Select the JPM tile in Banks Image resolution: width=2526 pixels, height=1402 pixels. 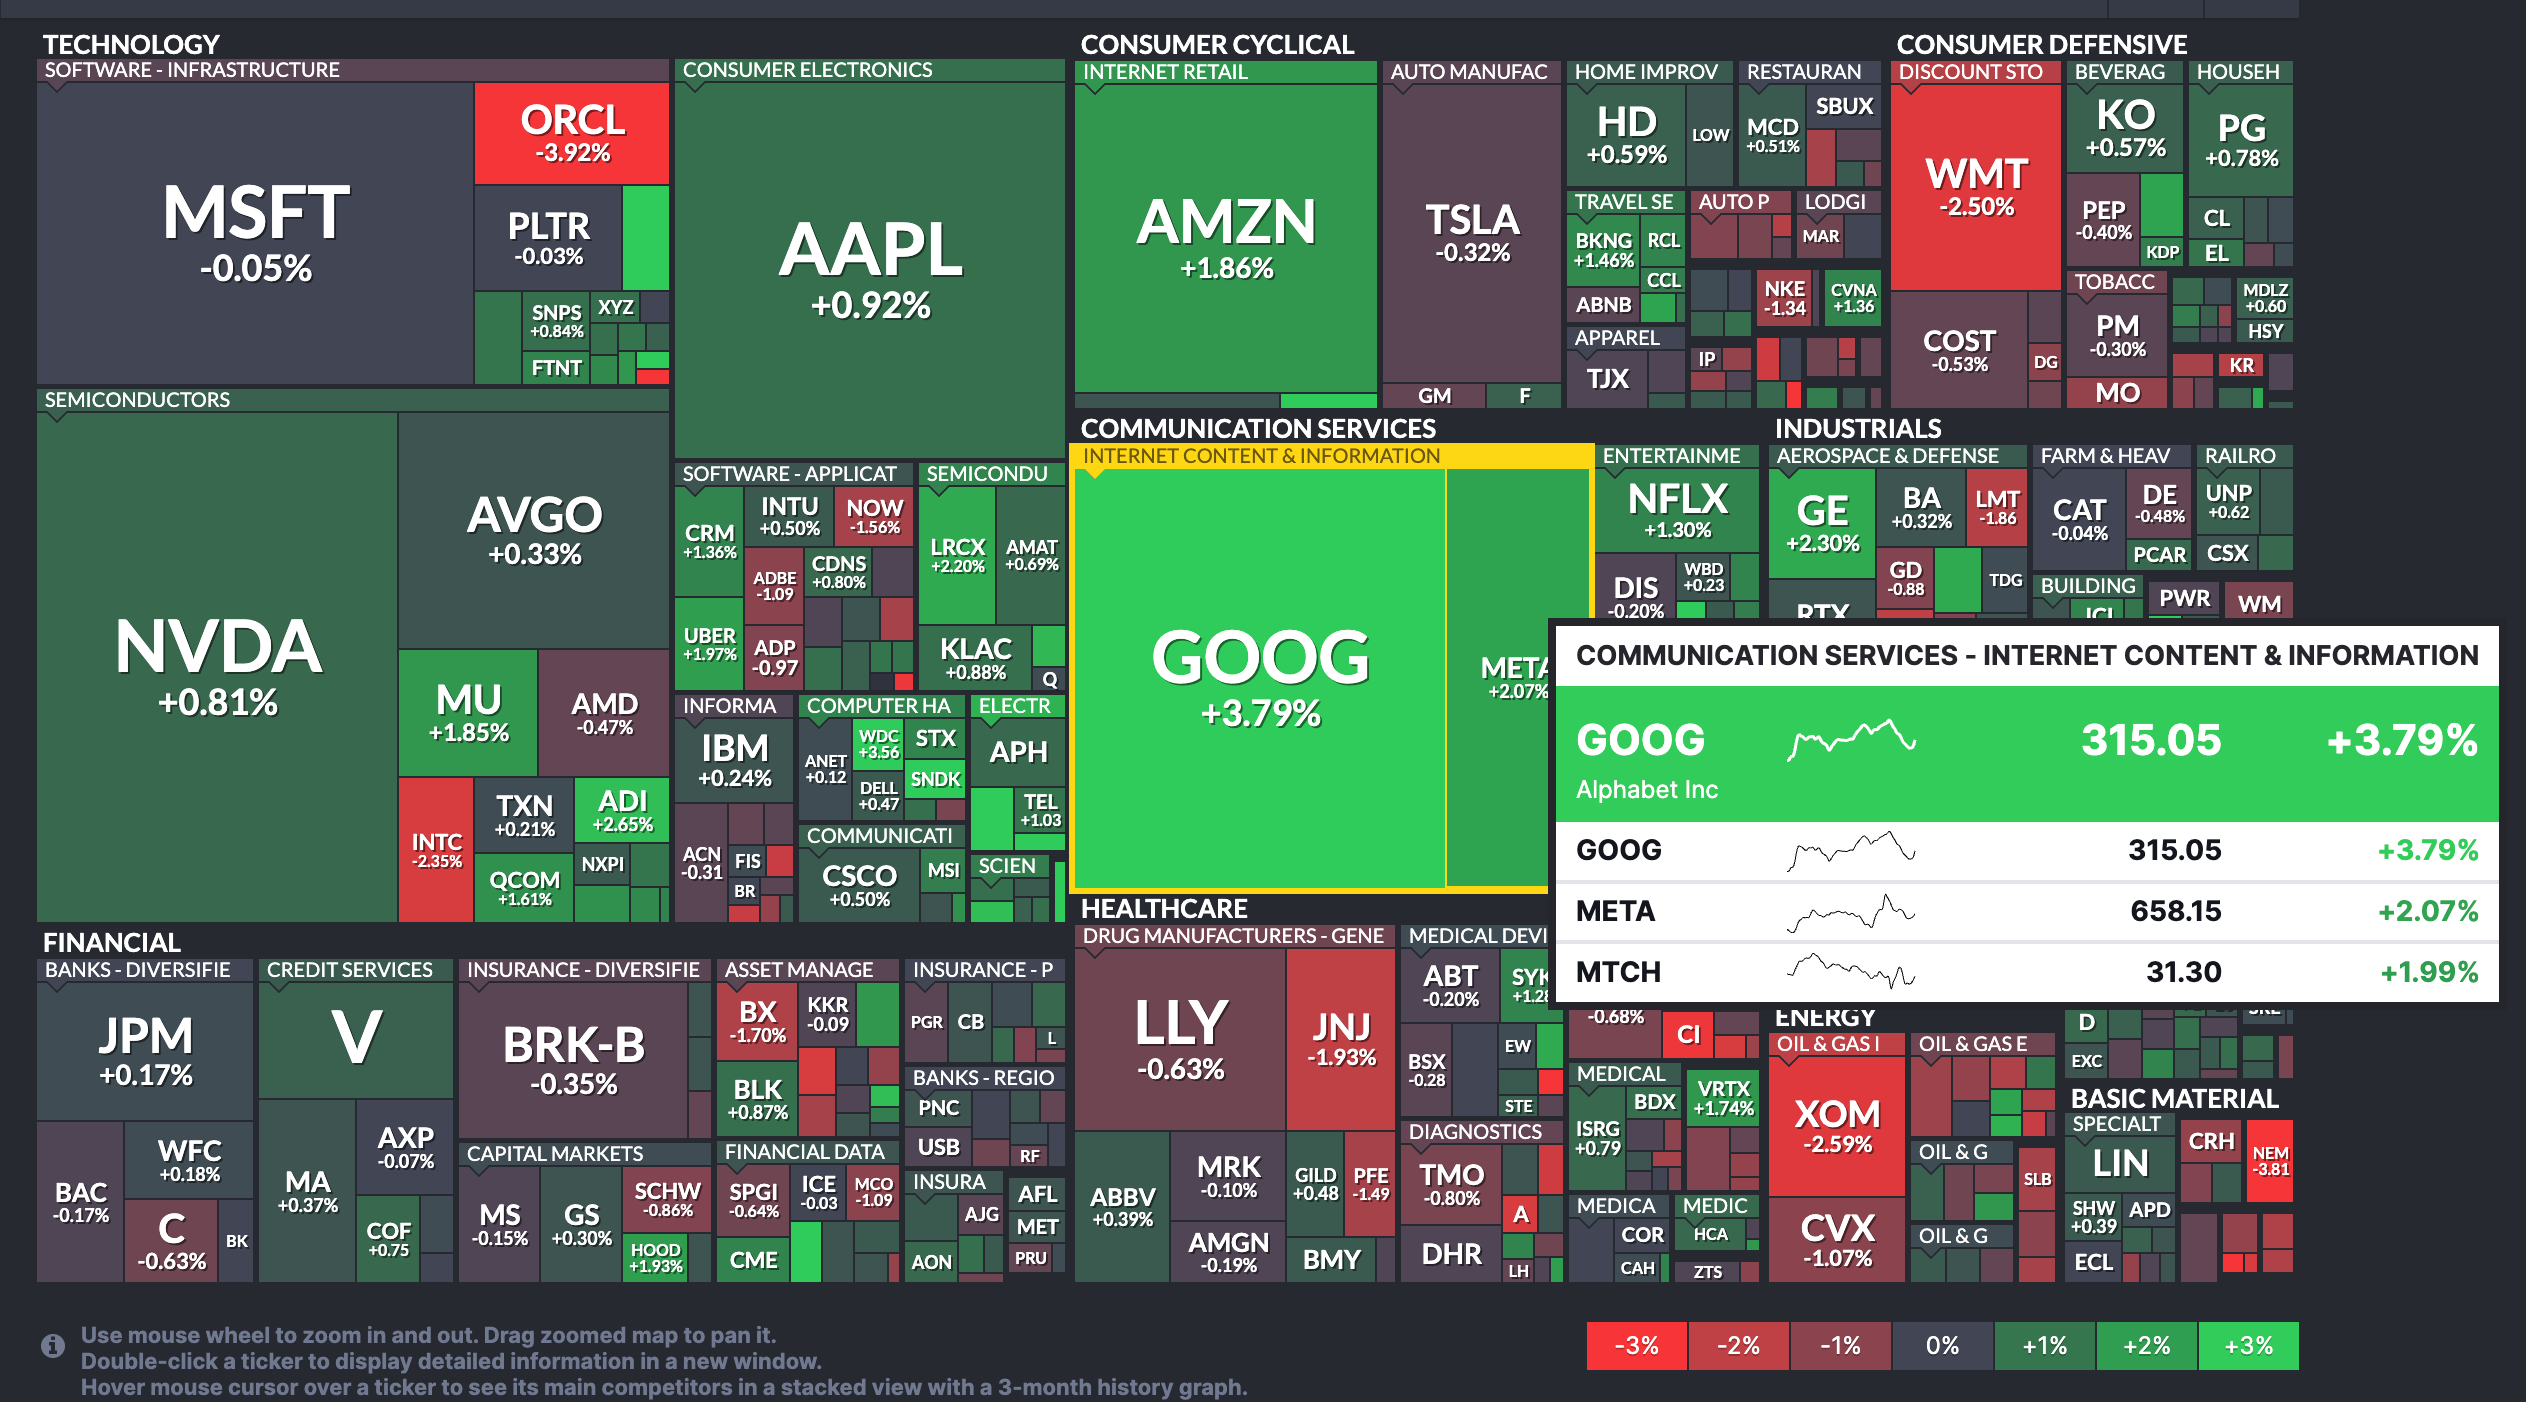(x=145, y=1051)
